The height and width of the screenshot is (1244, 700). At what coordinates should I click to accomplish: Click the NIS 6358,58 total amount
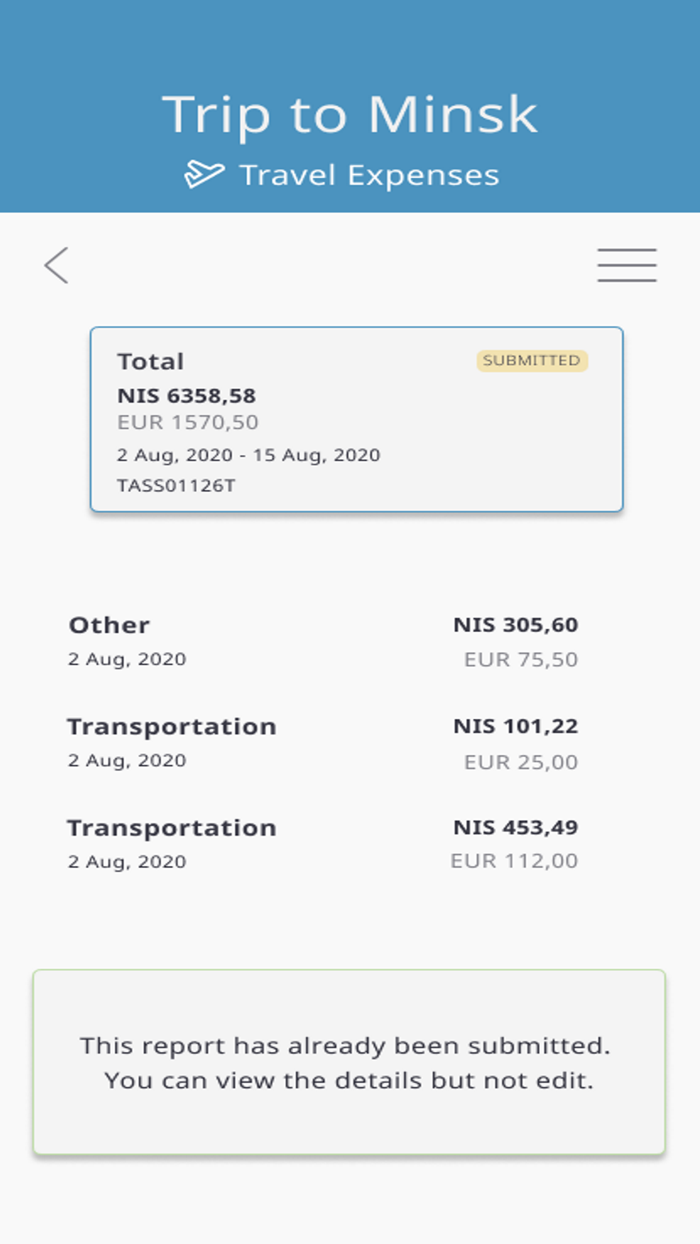click(187, 395)
